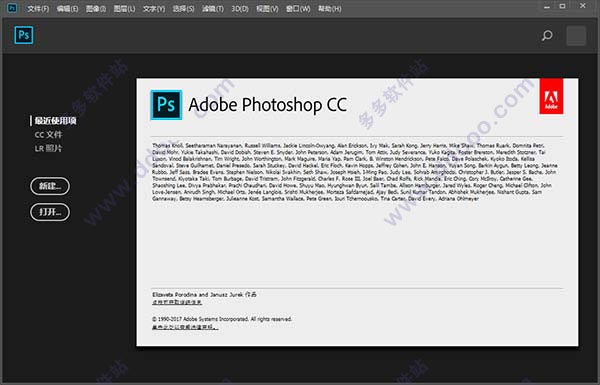Open the 滤镜(T) menu

tap(213, 8)
